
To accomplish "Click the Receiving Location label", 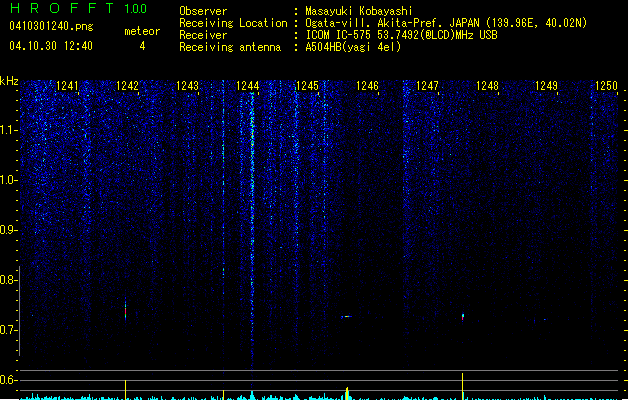I will point(233,23).
